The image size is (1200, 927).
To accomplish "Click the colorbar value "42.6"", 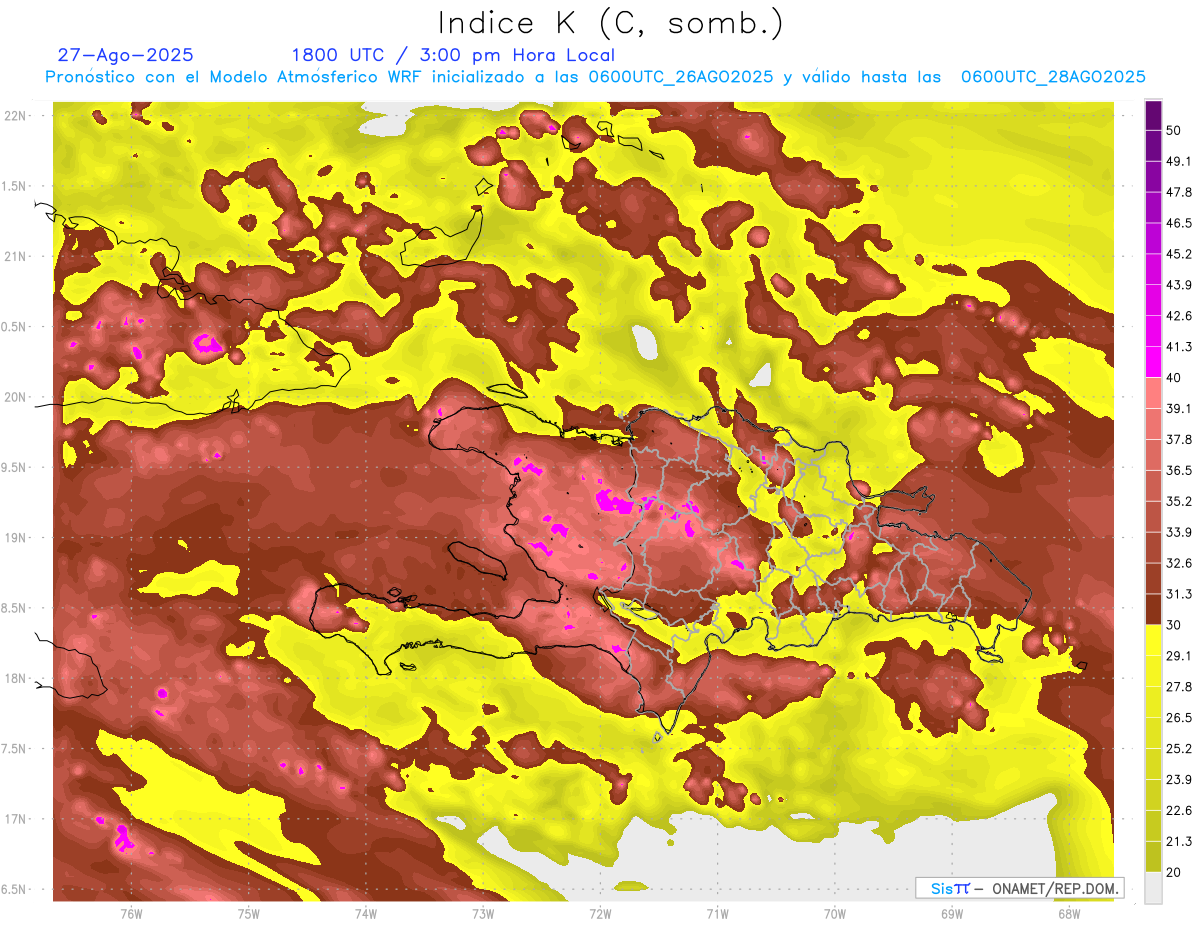I will tap(1178, 316).
